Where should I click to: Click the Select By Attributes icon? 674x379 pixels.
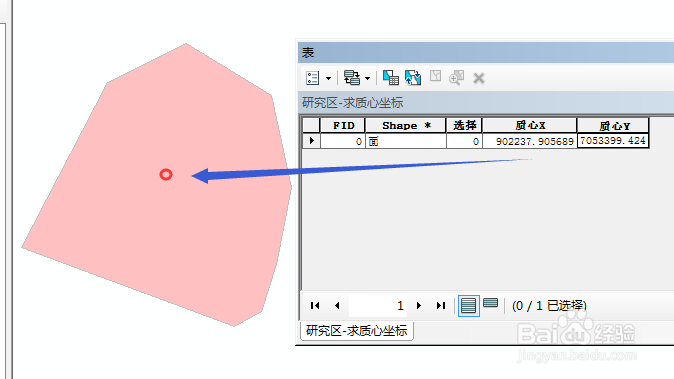click(x=391, y=78)
